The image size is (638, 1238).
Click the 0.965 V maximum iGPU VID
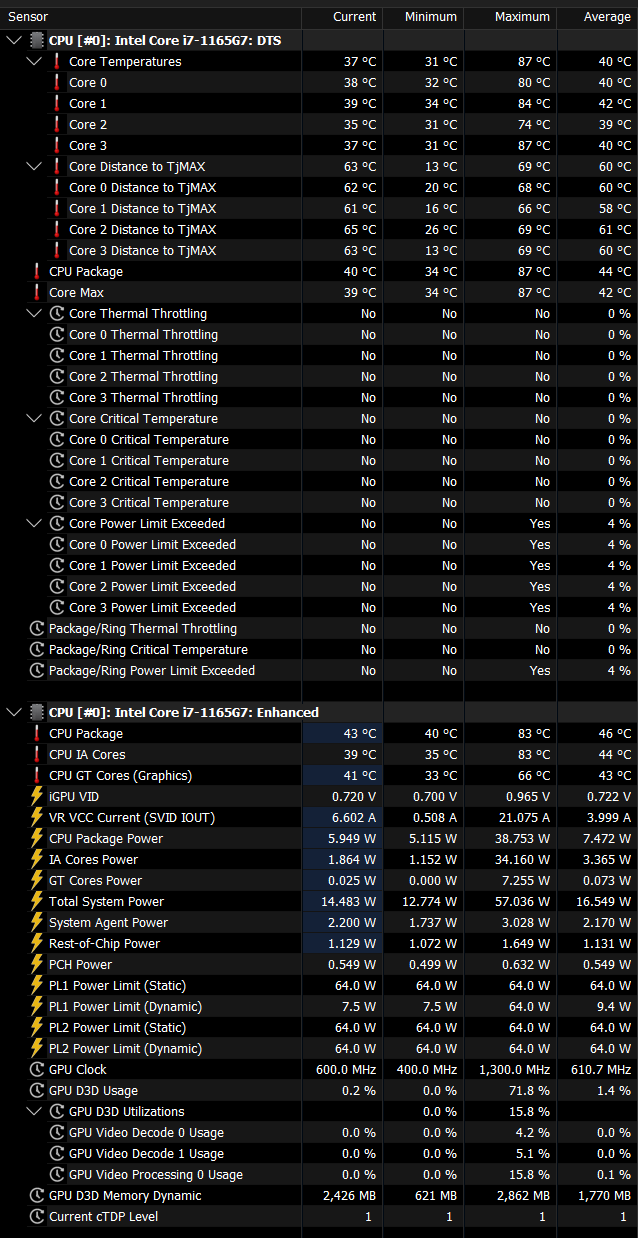(x=527, y=796)
